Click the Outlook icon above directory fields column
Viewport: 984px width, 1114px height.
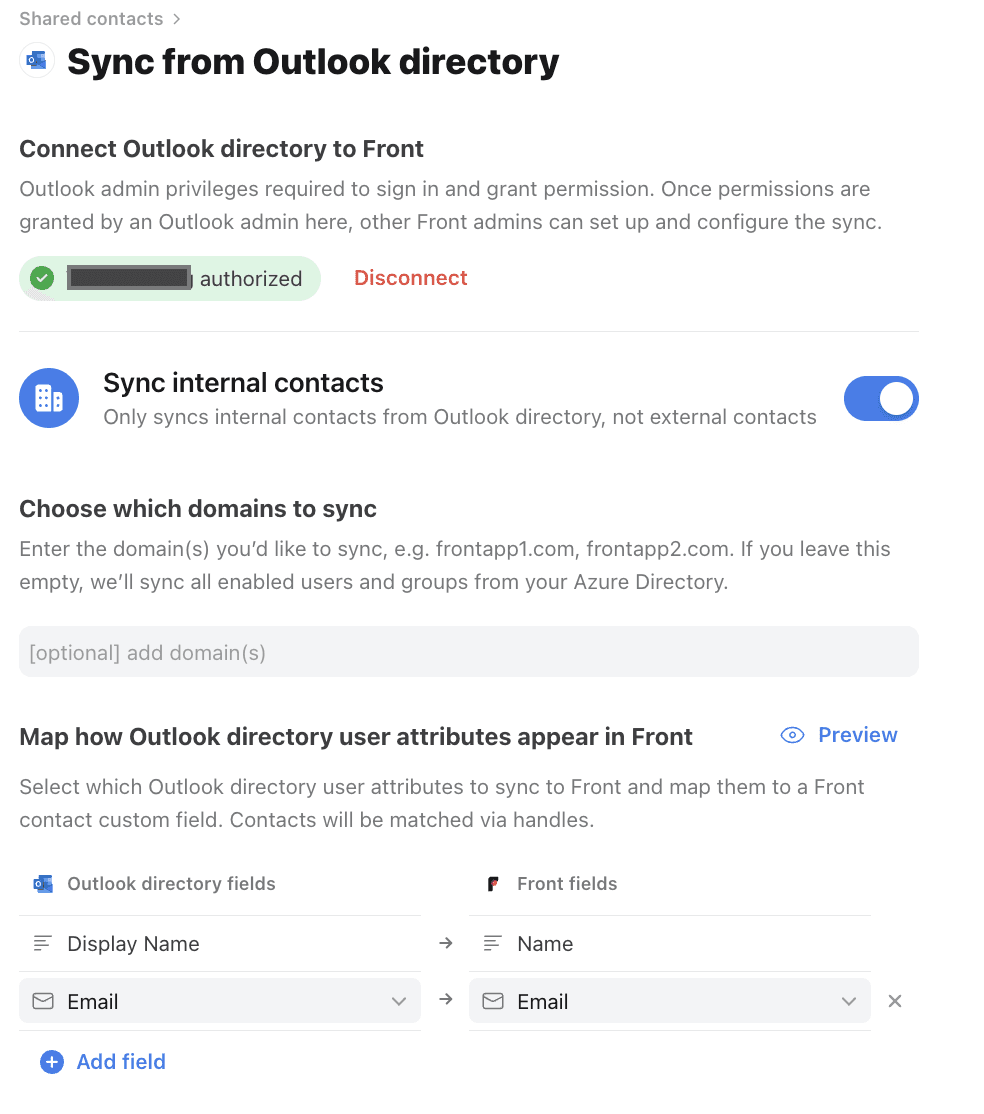click(42, 883)
